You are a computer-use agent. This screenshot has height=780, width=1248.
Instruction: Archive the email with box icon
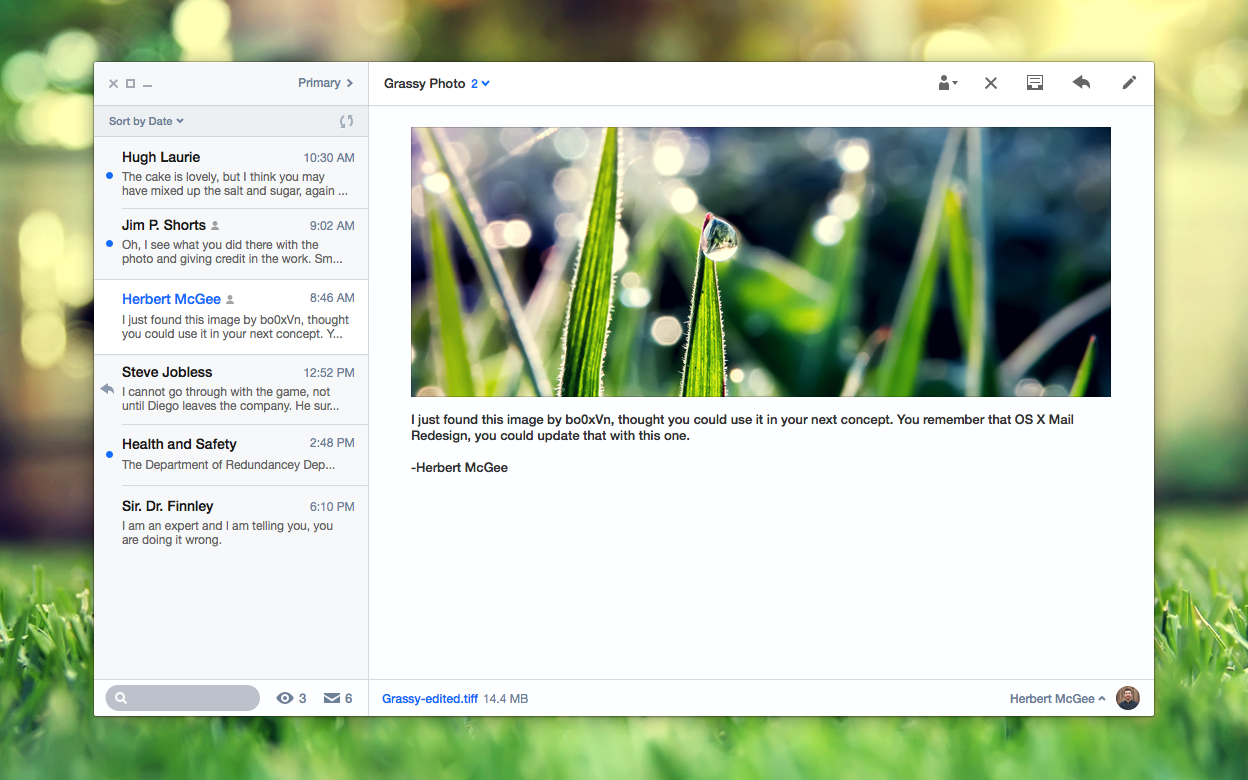tap(1035, 83)
